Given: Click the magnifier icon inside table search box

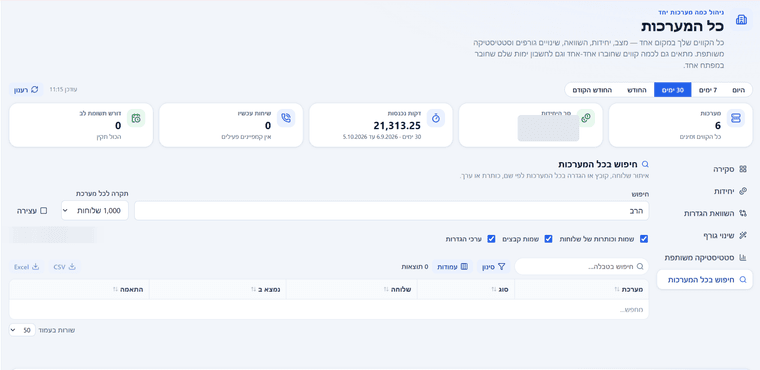Looking at the screenshot, I should click(640, 266).
